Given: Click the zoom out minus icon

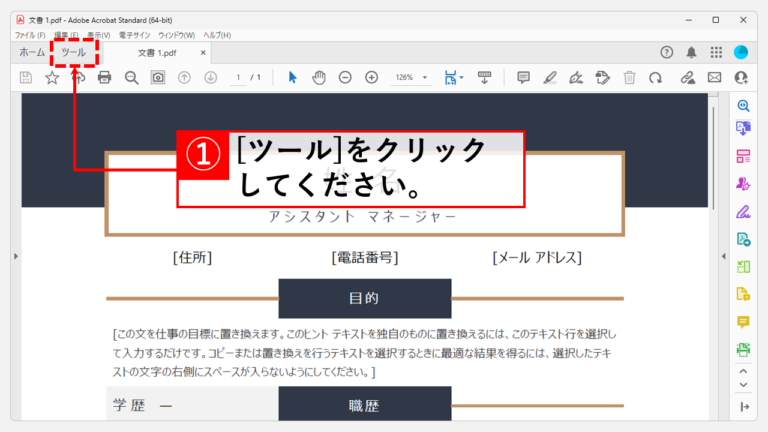Looking at the screenshot, I should pyautogui.click(x=345, y=77).
